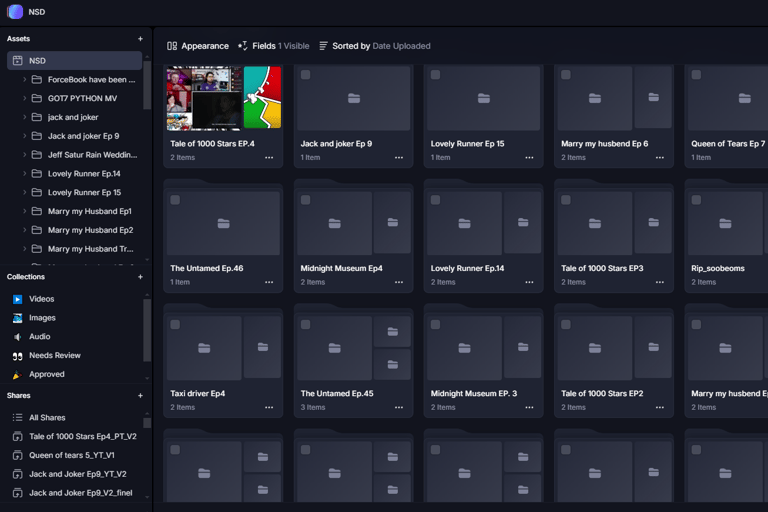Click the share icon for Queen of tears 5_YT_V1

[x=18, y=455]
